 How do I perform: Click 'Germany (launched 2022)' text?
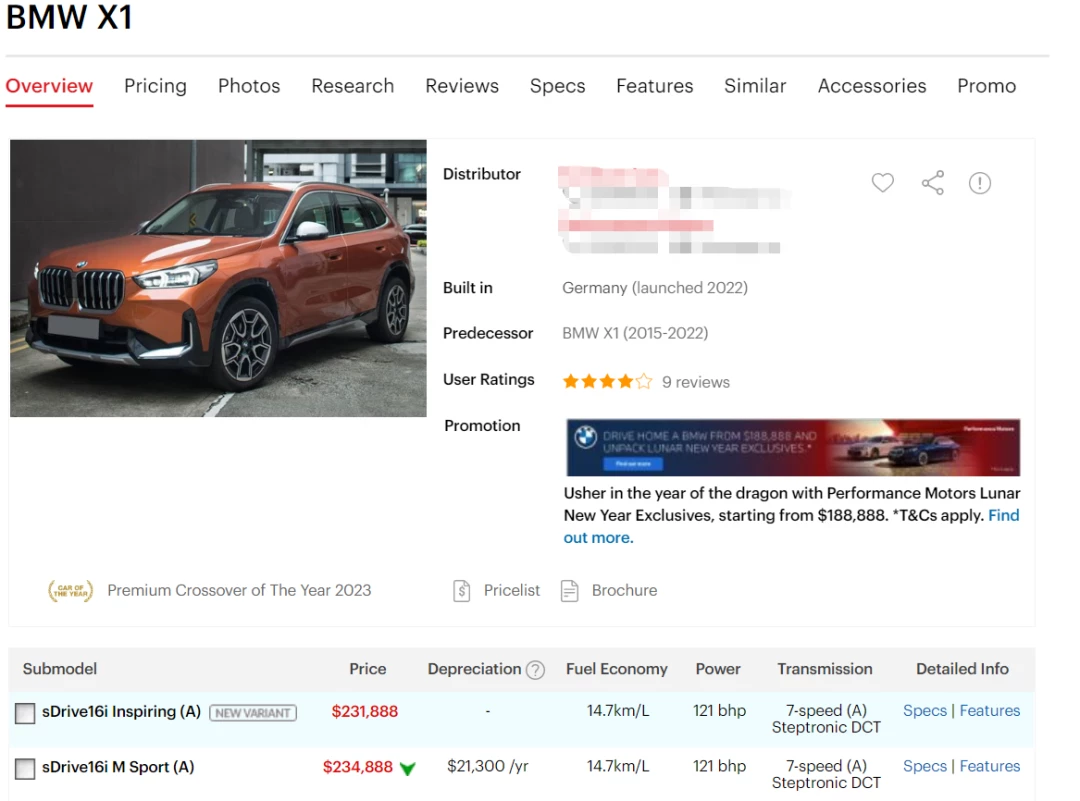(655, 288)
